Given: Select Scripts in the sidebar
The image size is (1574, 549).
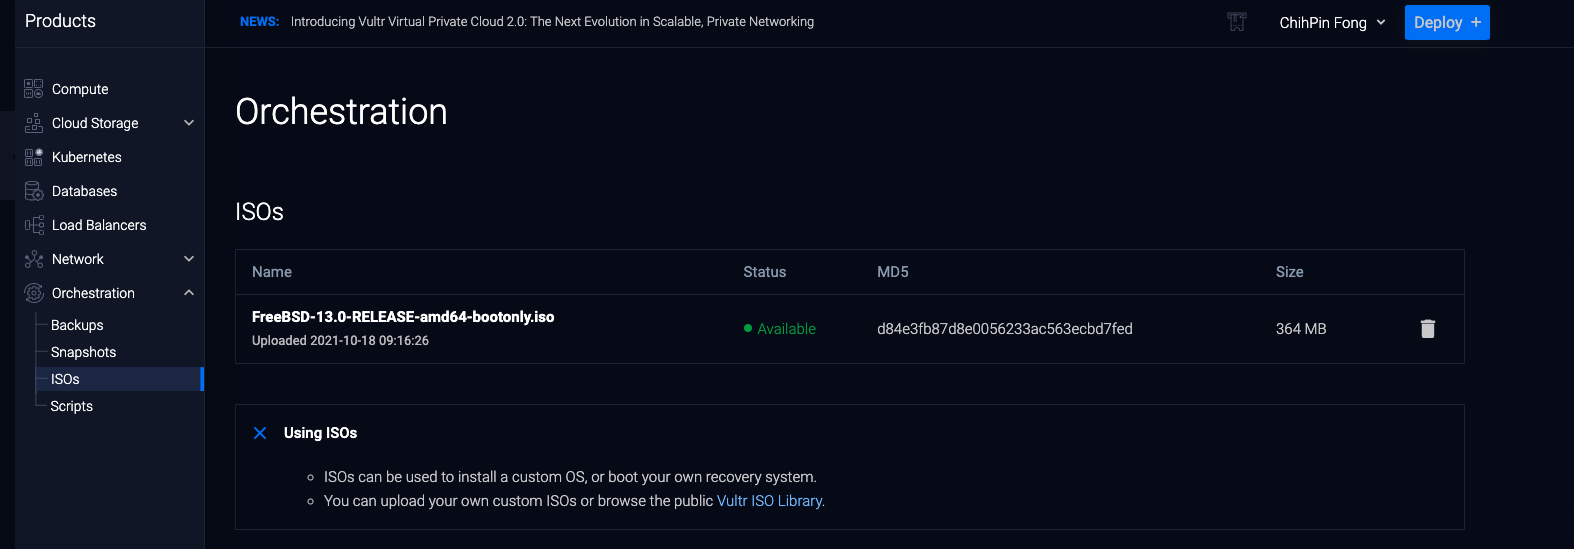Looking at the screenshot, I should (72, 406).
